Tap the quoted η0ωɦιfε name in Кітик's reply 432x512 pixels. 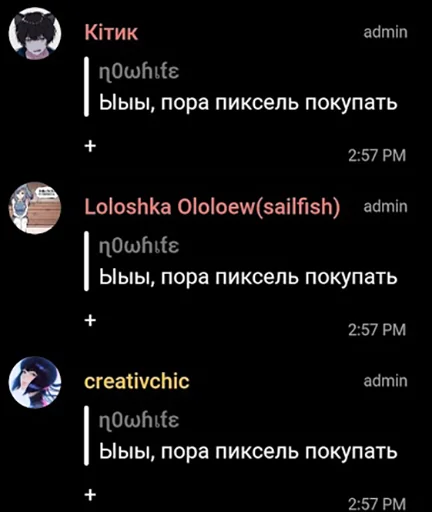coord(139,71)
